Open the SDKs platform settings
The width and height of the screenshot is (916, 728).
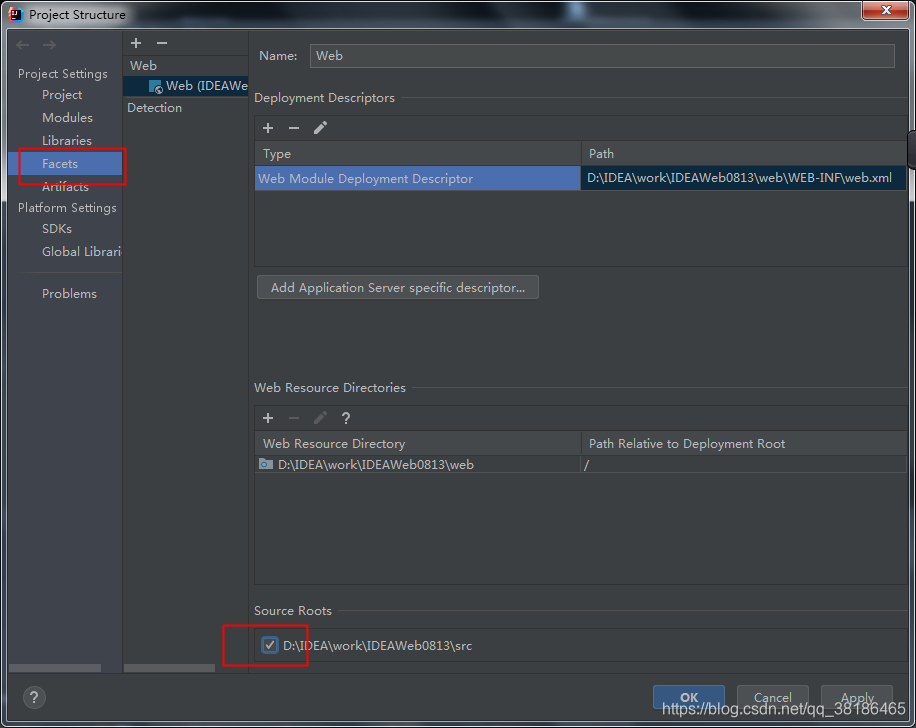57,228
